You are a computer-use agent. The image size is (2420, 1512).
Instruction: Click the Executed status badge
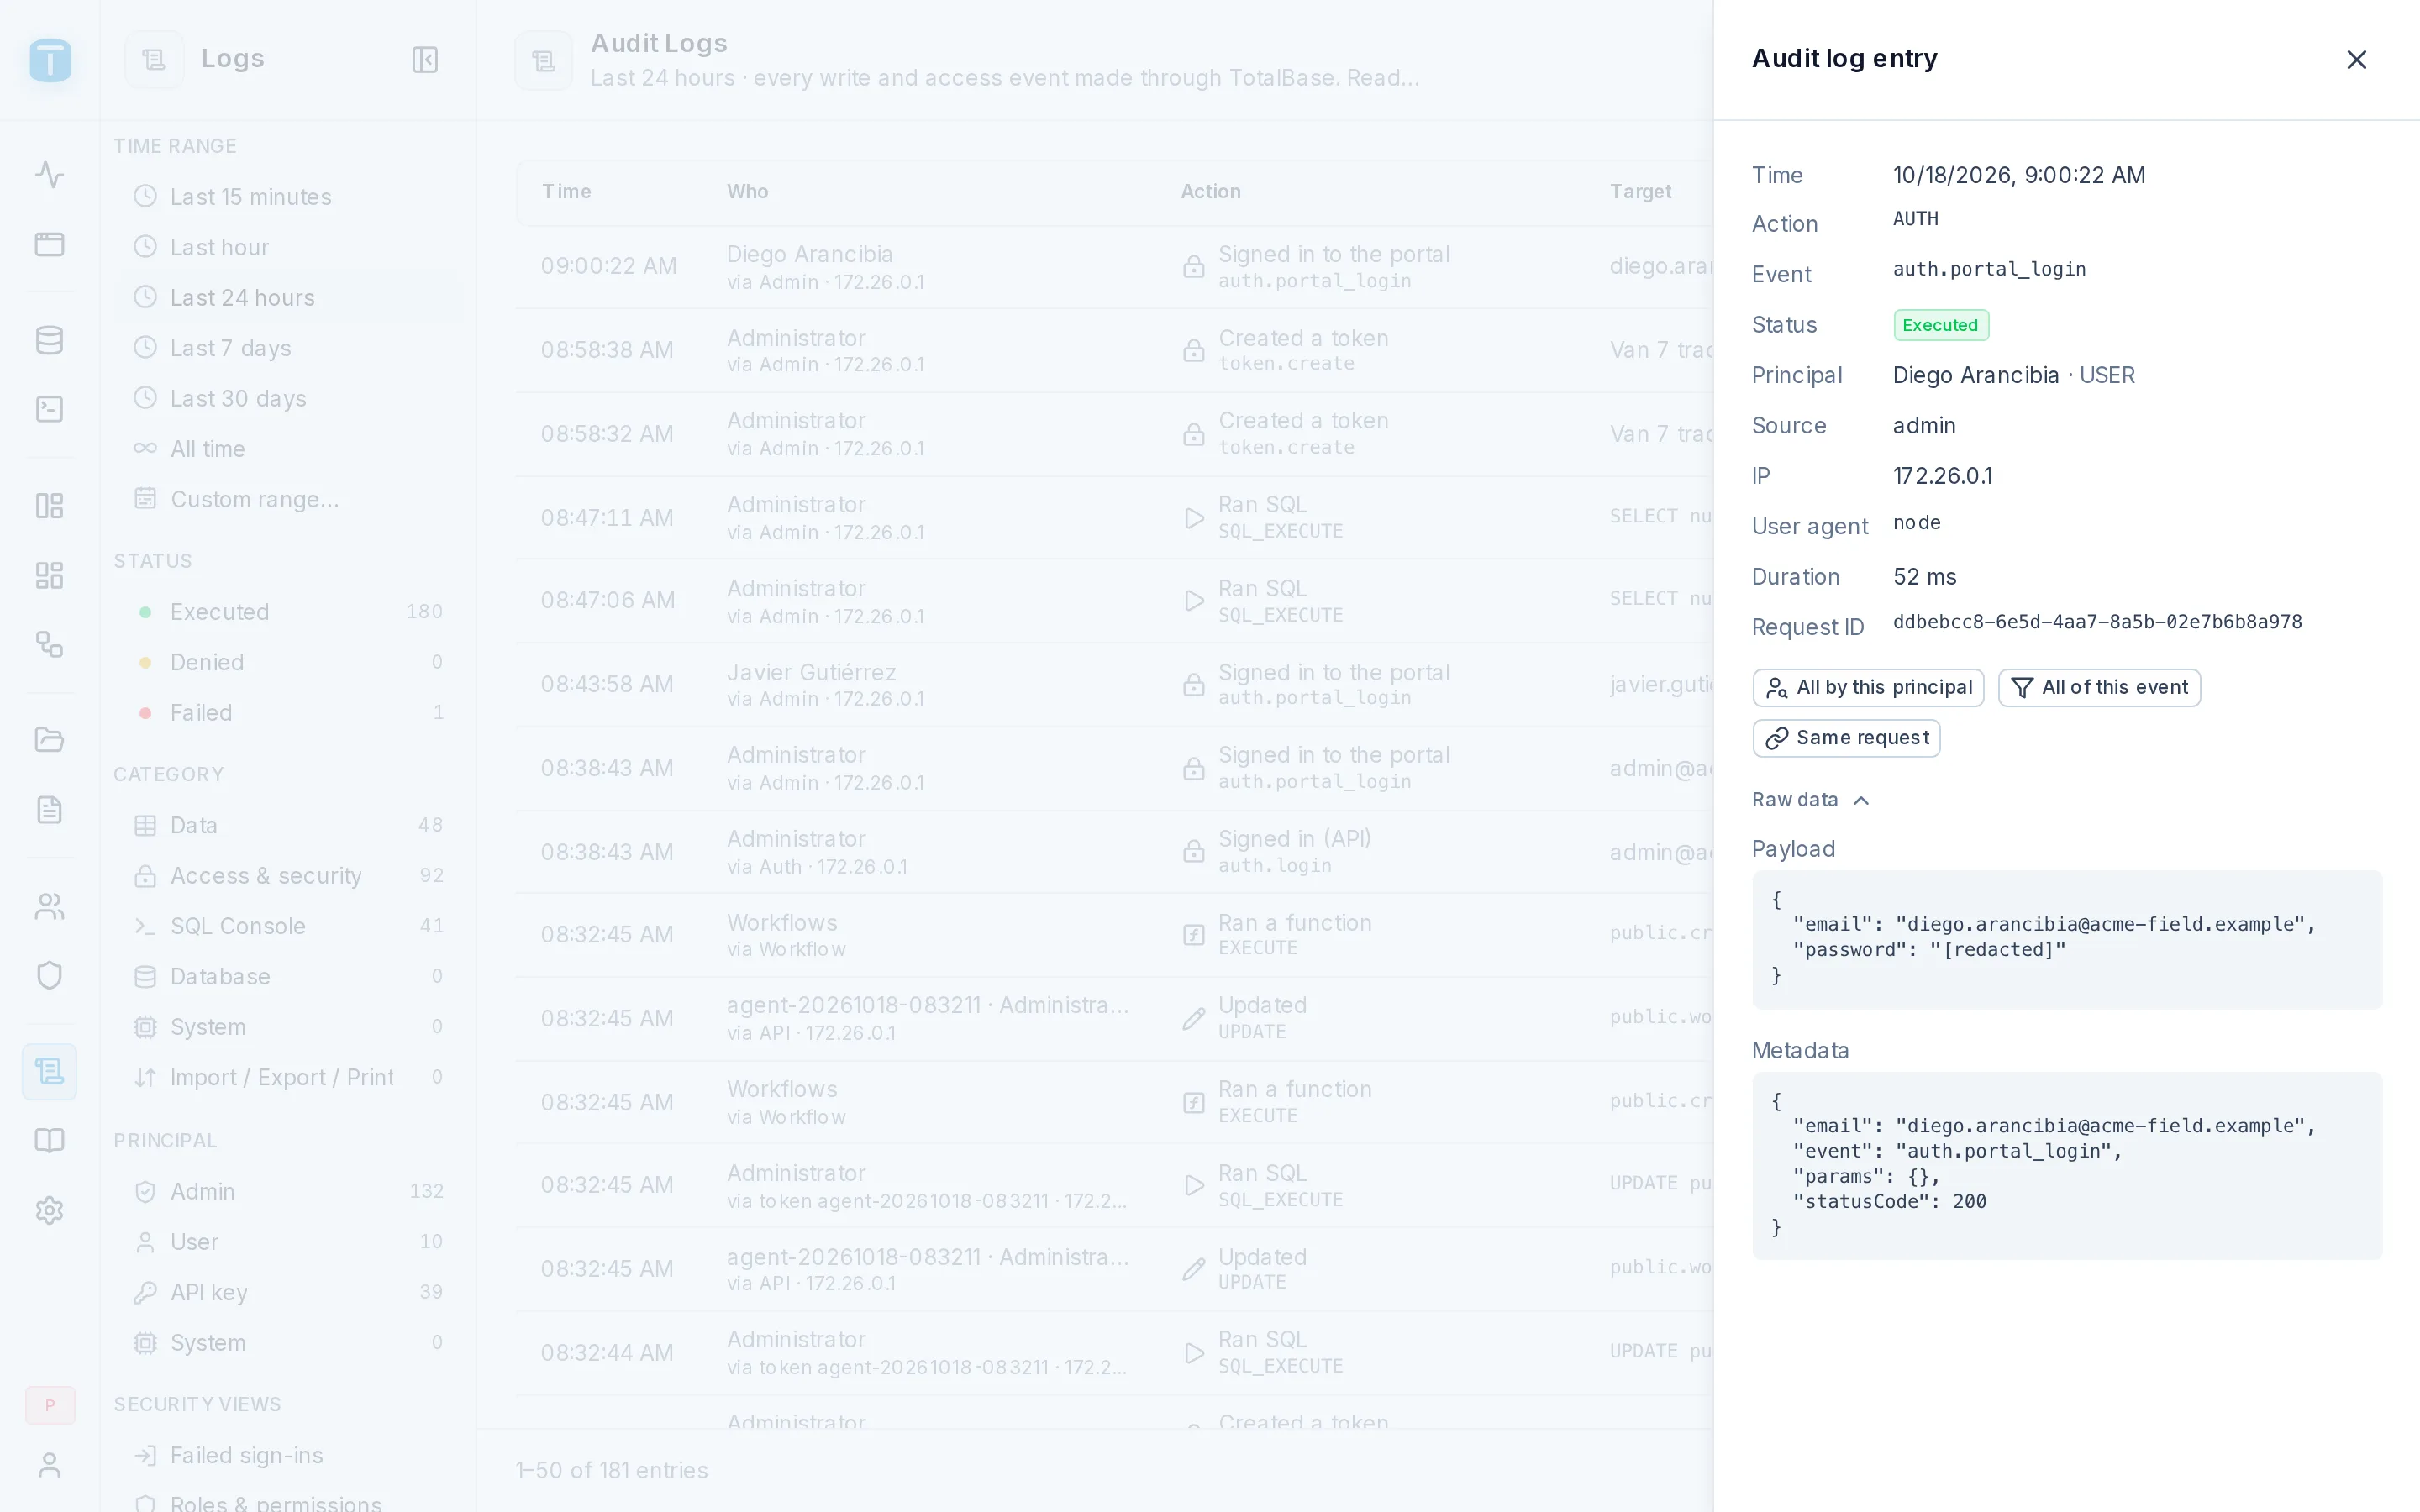(x=1940, y=325)
